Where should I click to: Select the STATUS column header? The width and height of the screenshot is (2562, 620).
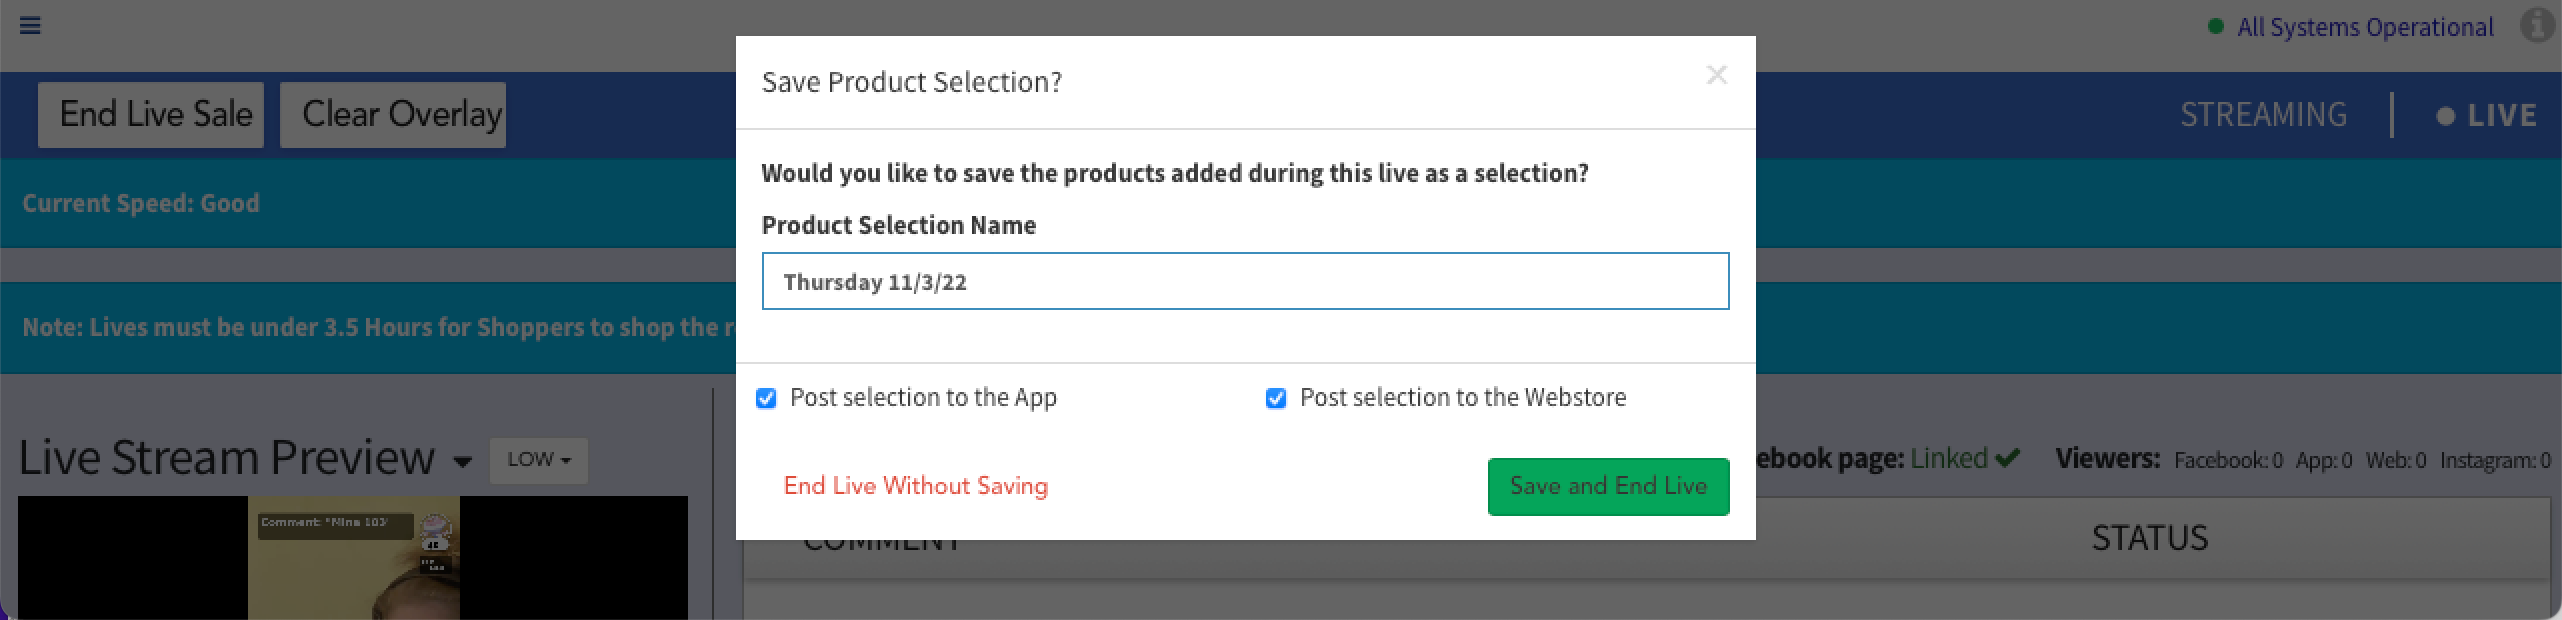tap(2149, 539)
